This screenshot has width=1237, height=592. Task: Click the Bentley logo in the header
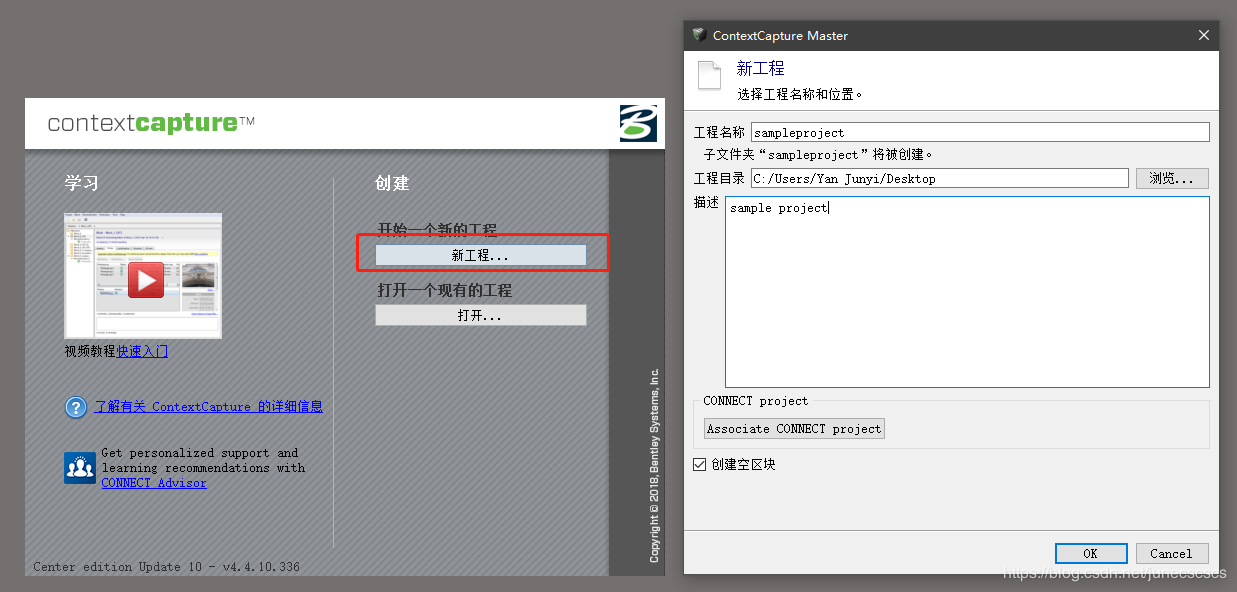coord(639,124)
